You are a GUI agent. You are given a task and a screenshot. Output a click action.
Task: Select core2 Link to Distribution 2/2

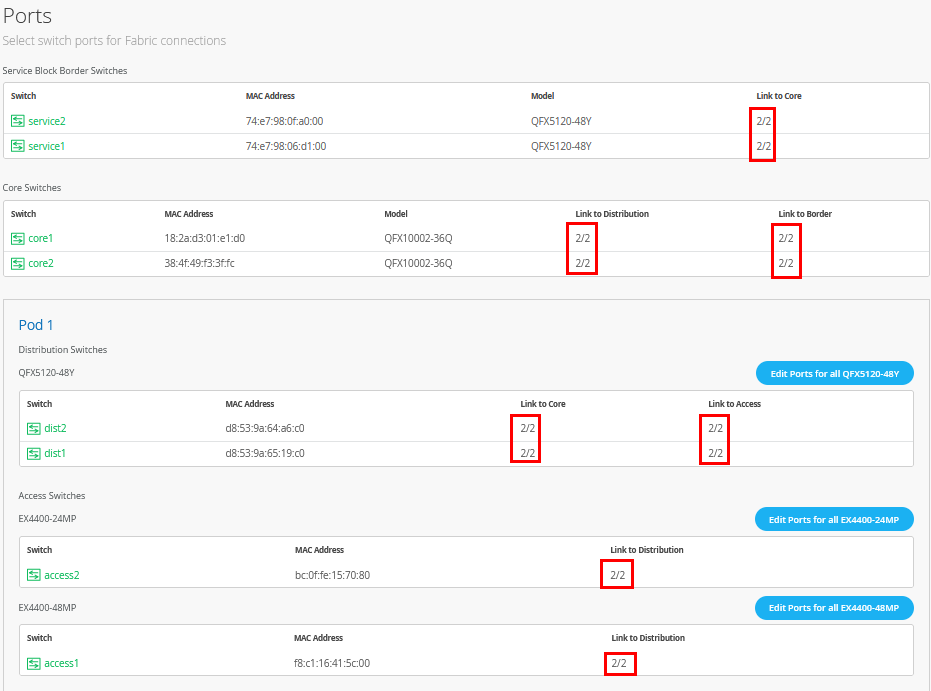tap(582, 263)
